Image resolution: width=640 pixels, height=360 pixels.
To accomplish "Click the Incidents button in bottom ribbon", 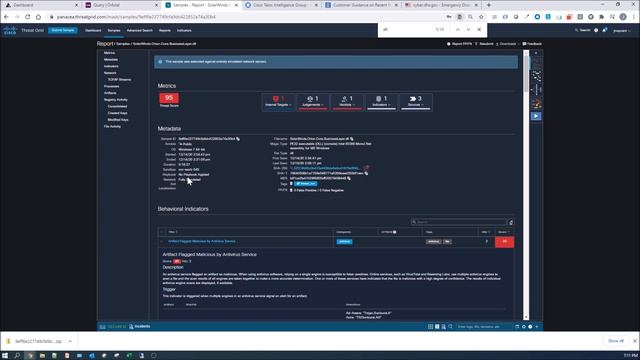I will point(140,327).
